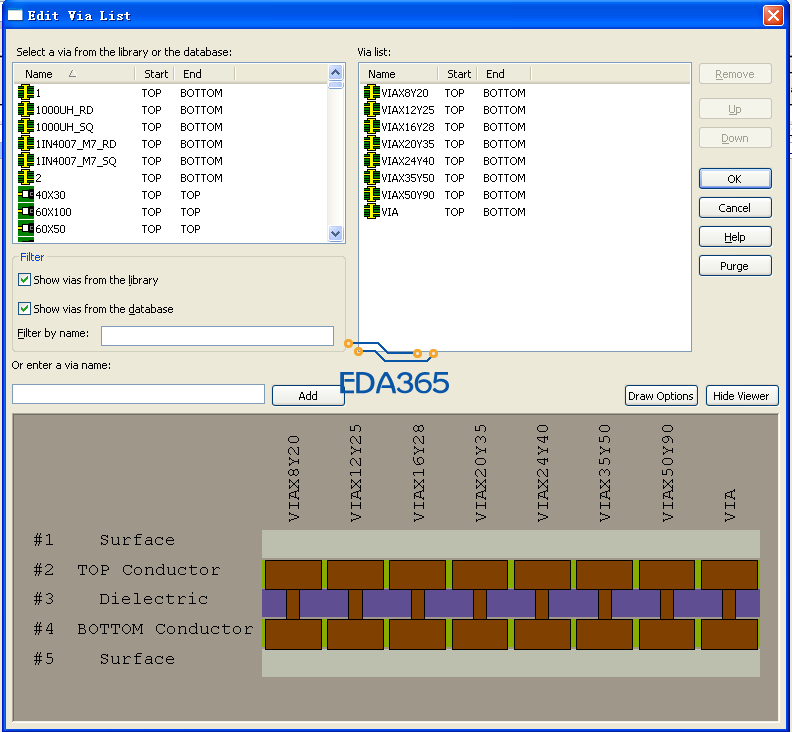Click the Start column header in via list
This screenshot has width=792, height=732.
[459, 74]
